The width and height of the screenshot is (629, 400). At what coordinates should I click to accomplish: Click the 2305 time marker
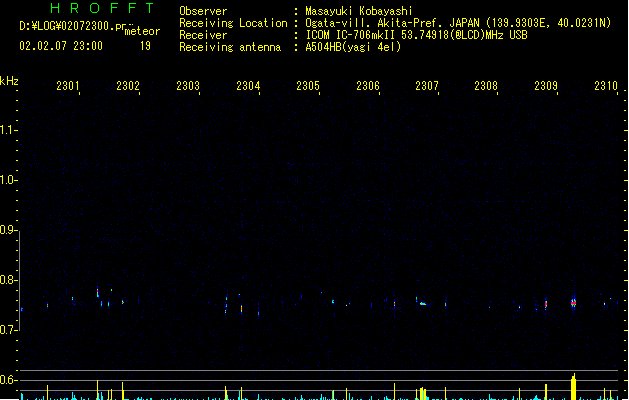[x=308, y=86]
